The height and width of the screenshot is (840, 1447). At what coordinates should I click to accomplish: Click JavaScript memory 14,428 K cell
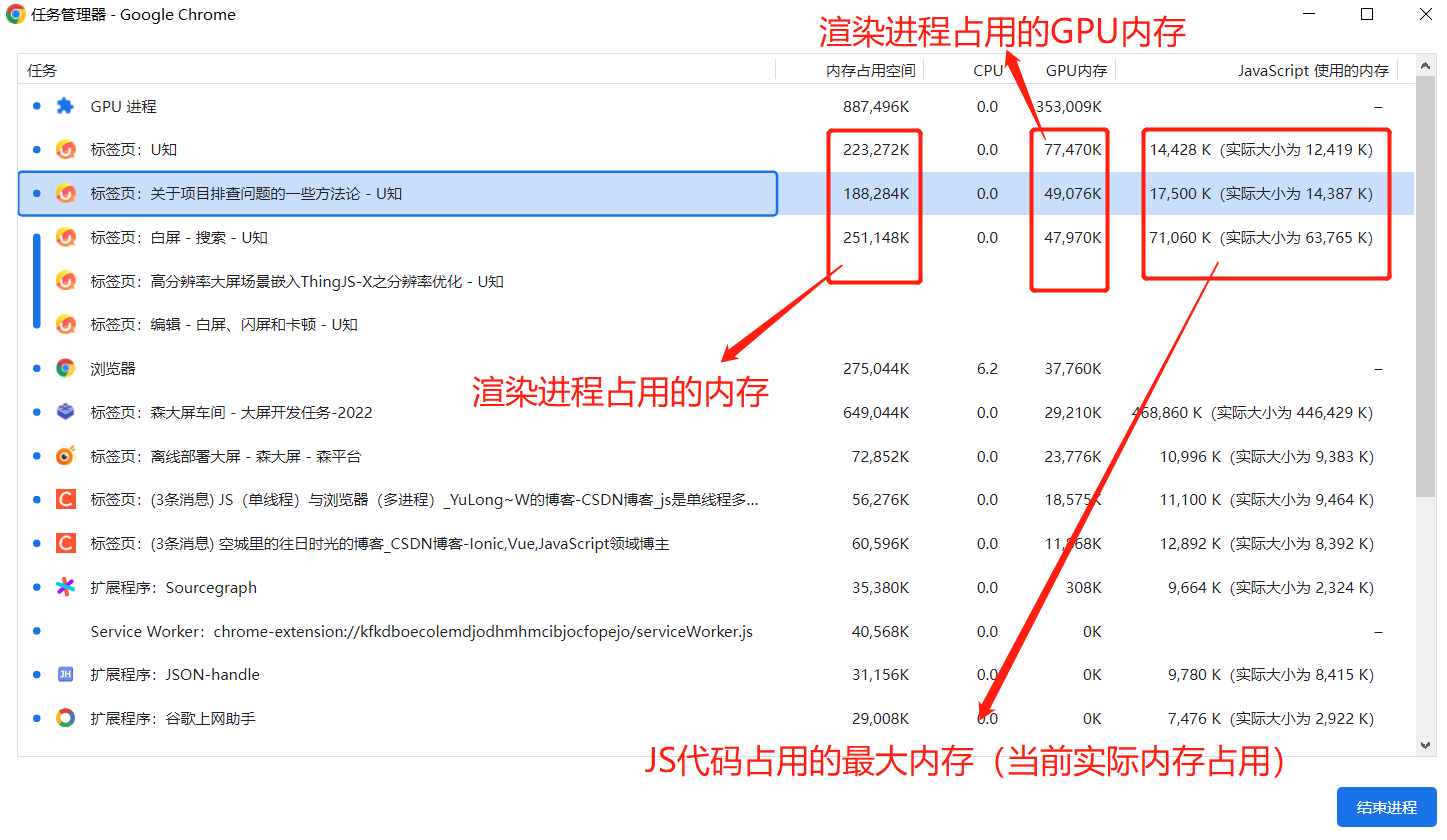[x=1261, y=150]
